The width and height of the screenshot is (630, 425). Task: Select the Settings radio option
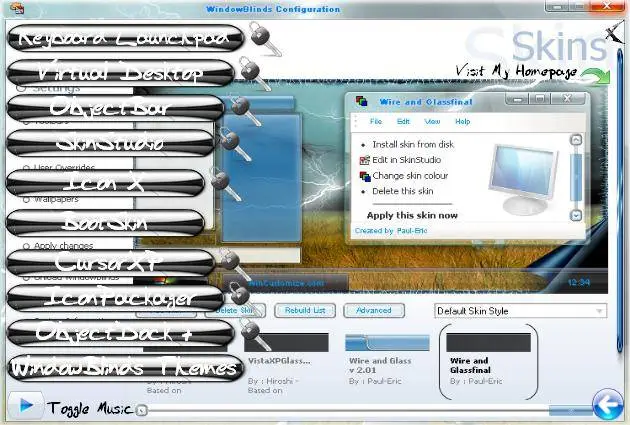coord(21,88)
